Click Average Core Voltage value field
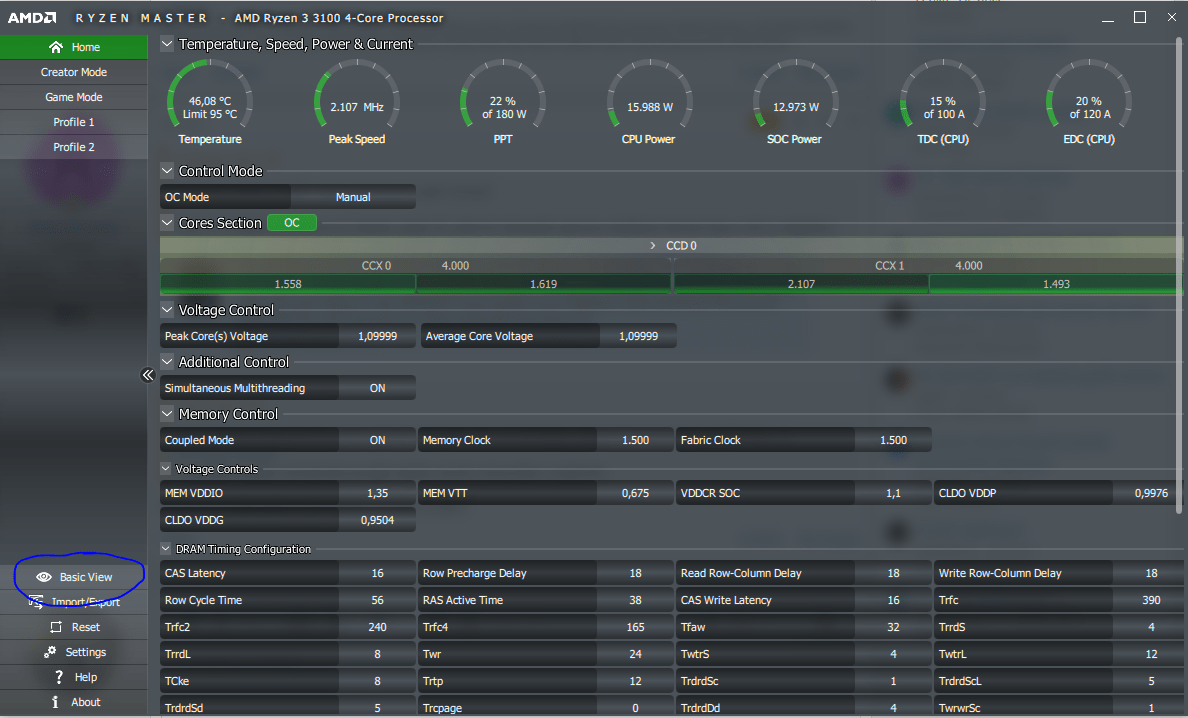The width and height of the screenshot is (1188, 718). click(638, 336)
